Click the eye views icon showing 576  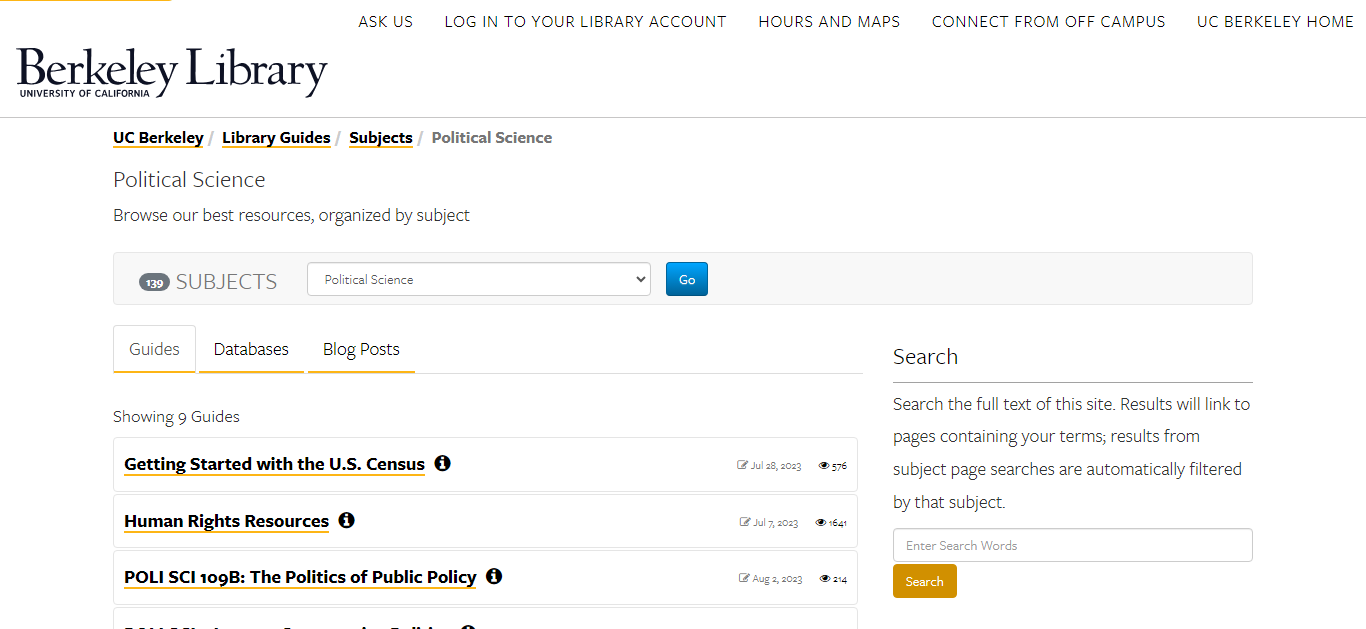coord(824,465)
